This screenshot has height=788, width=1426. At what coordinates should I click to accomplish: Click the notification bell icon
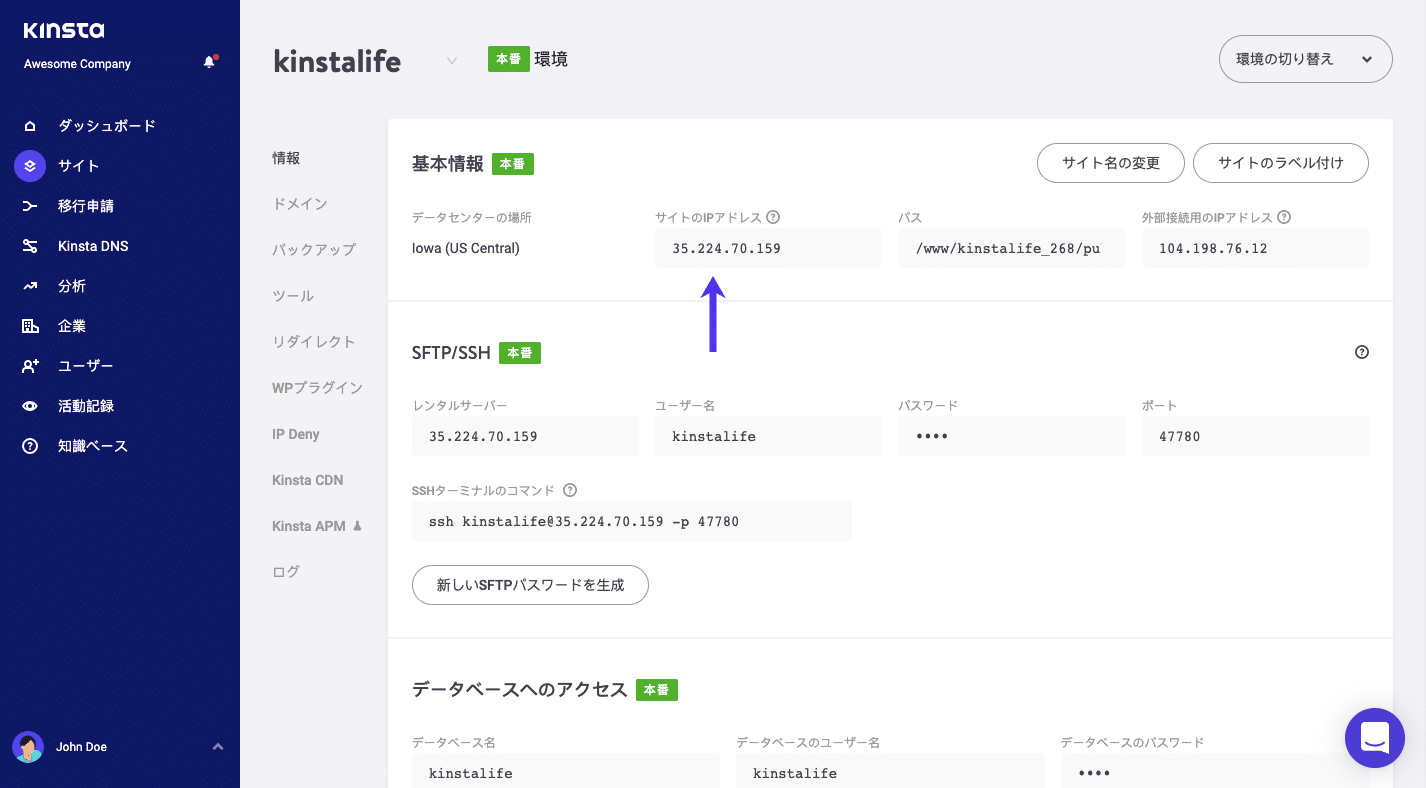(x=209, y=62)
